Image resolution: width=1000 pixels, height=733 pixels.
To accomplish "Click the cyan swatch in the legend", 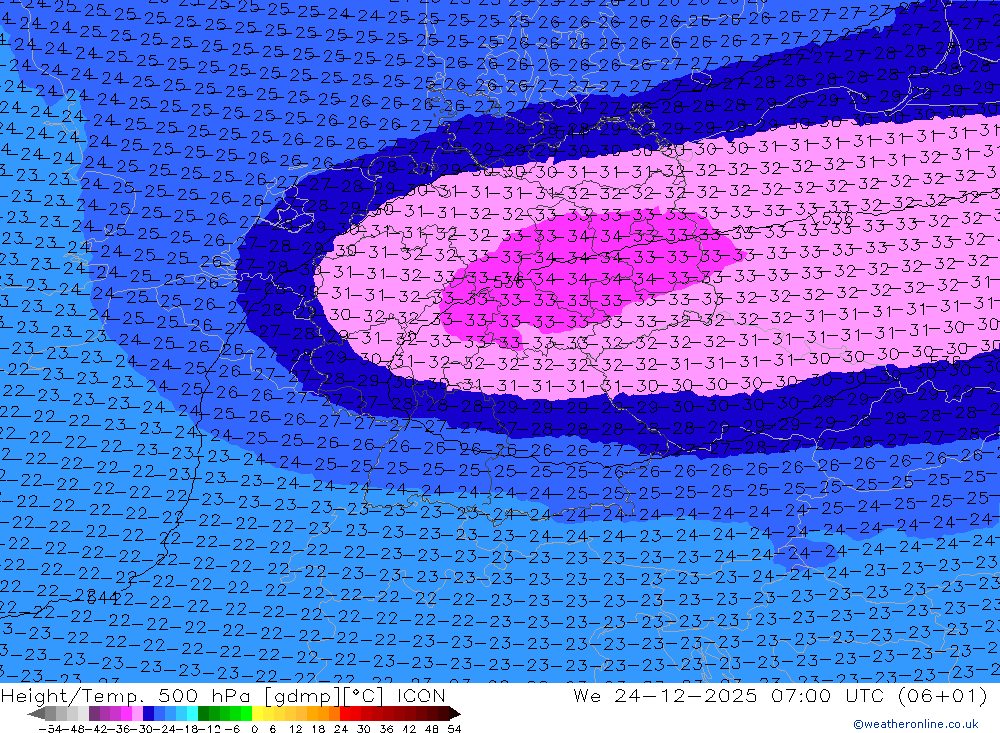I will (192, 714).
